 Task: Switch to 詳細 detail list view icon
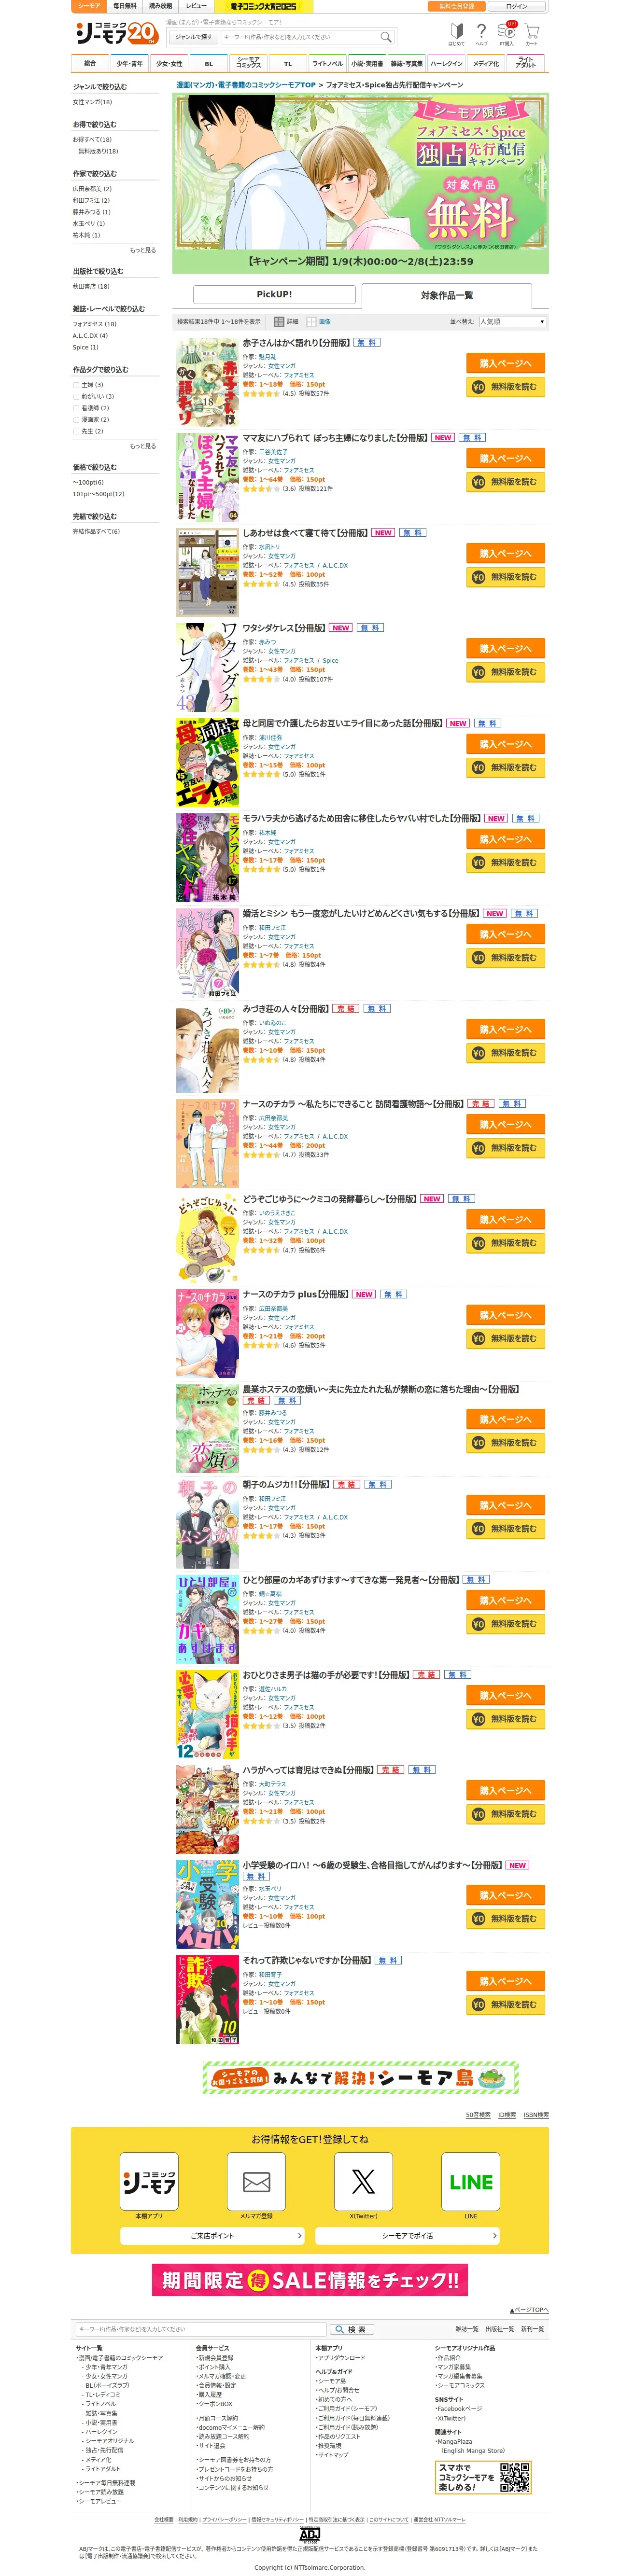click(x=279, y=322)
